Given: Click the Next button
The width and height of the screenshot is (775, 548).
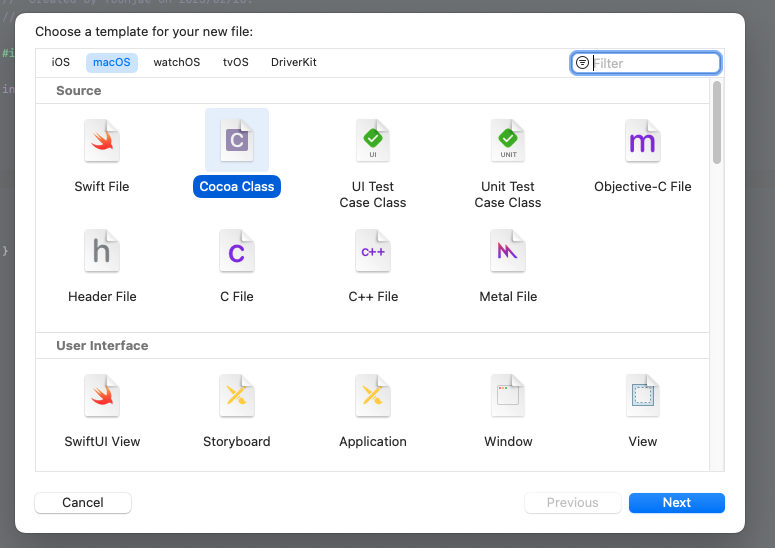Looking at the screenshot, I should tap(677, 503).
